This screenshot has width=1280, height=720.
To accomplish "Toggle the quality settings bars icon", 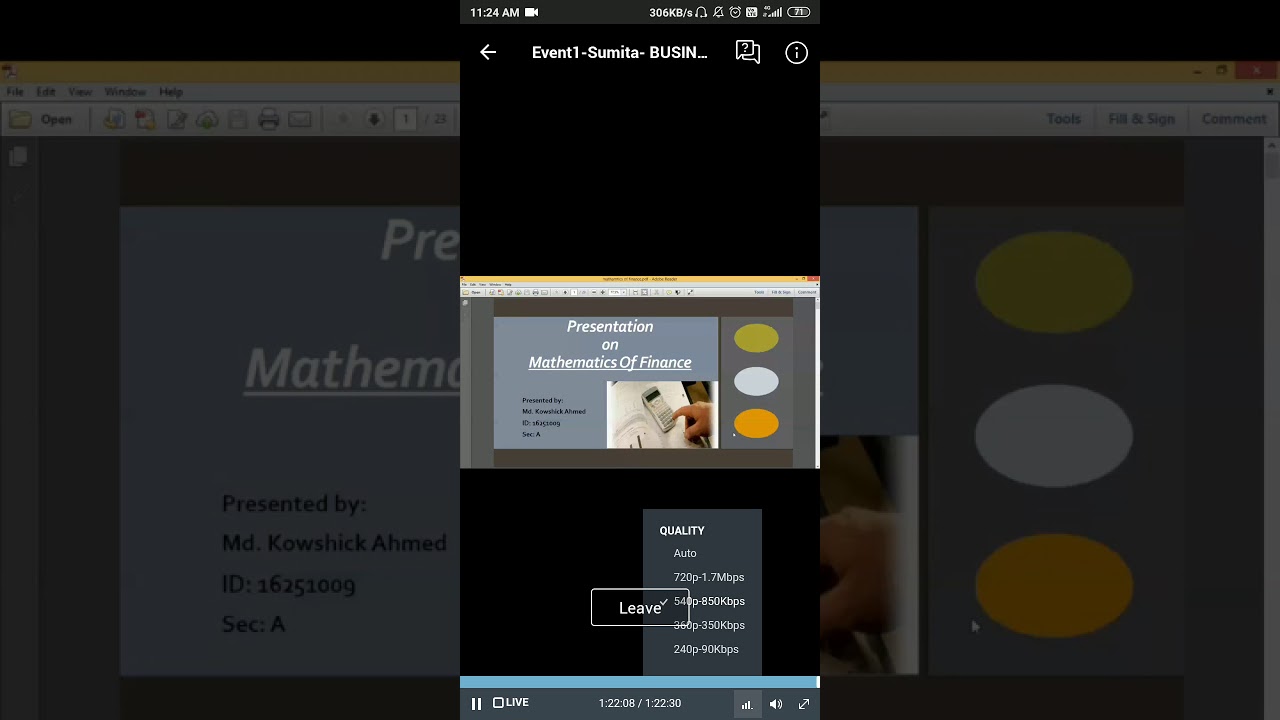I will pos(747,704).
